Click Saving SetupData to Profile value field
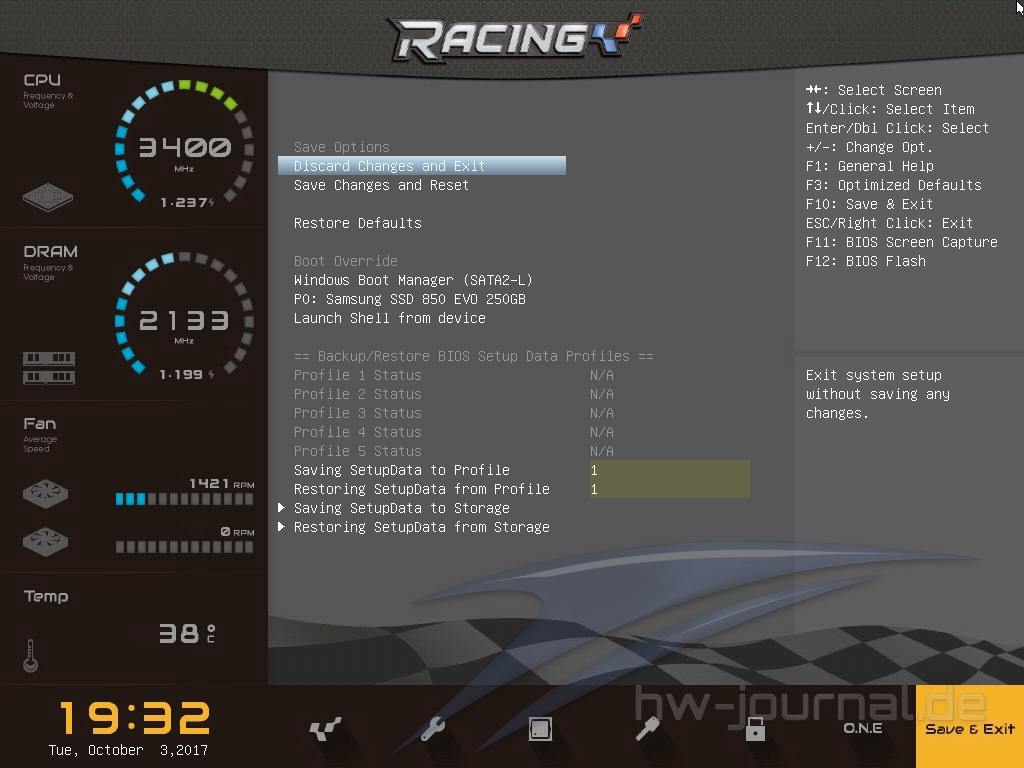This screenshot has width=1024, height=768. tap(669, 470)
